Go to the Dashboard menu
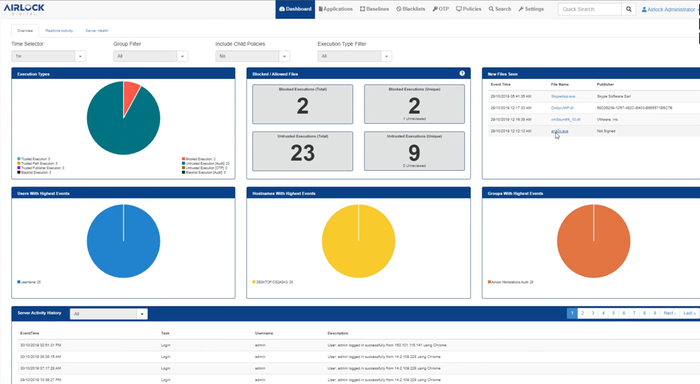The width and height of the screenshot is (700, 384). pyautogui.click(x=295, y=9)
